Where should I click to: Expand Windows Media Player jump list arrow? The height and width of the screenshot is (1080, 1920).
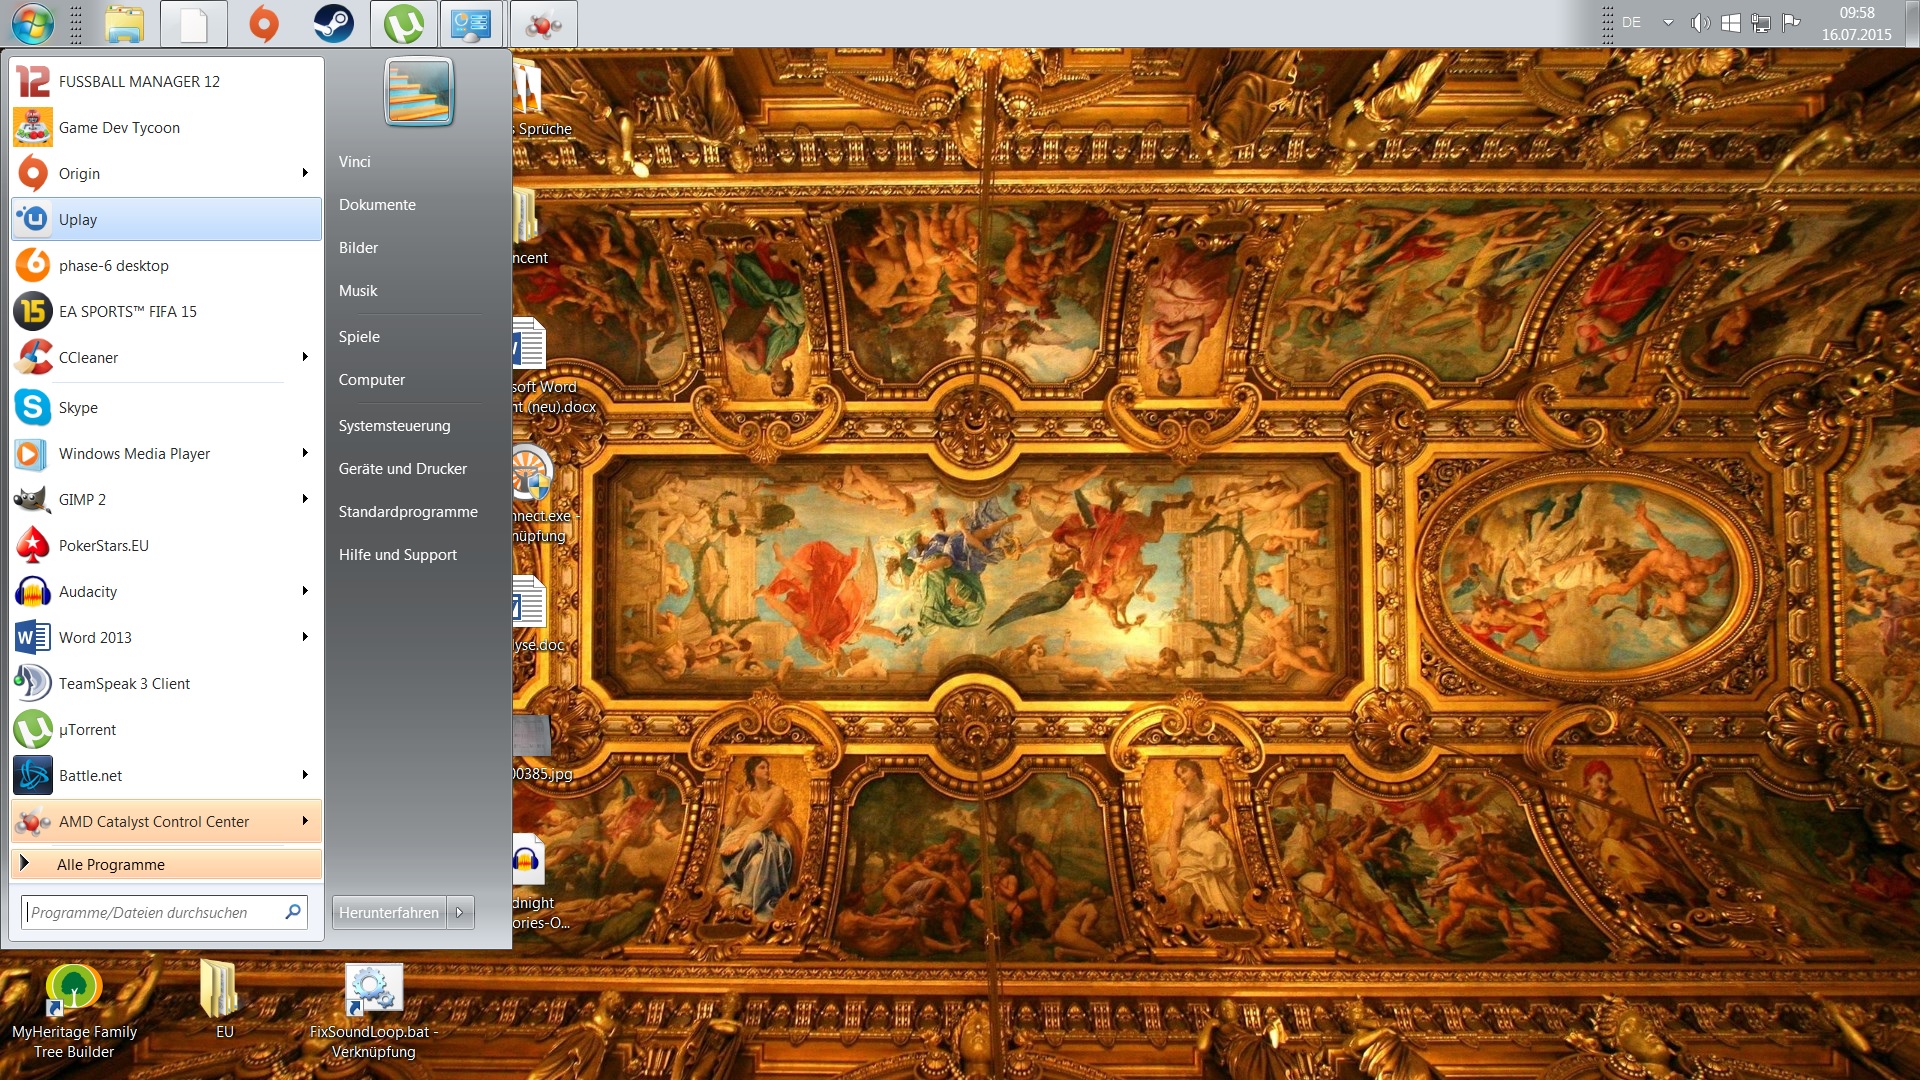click(x=305, y=454)
